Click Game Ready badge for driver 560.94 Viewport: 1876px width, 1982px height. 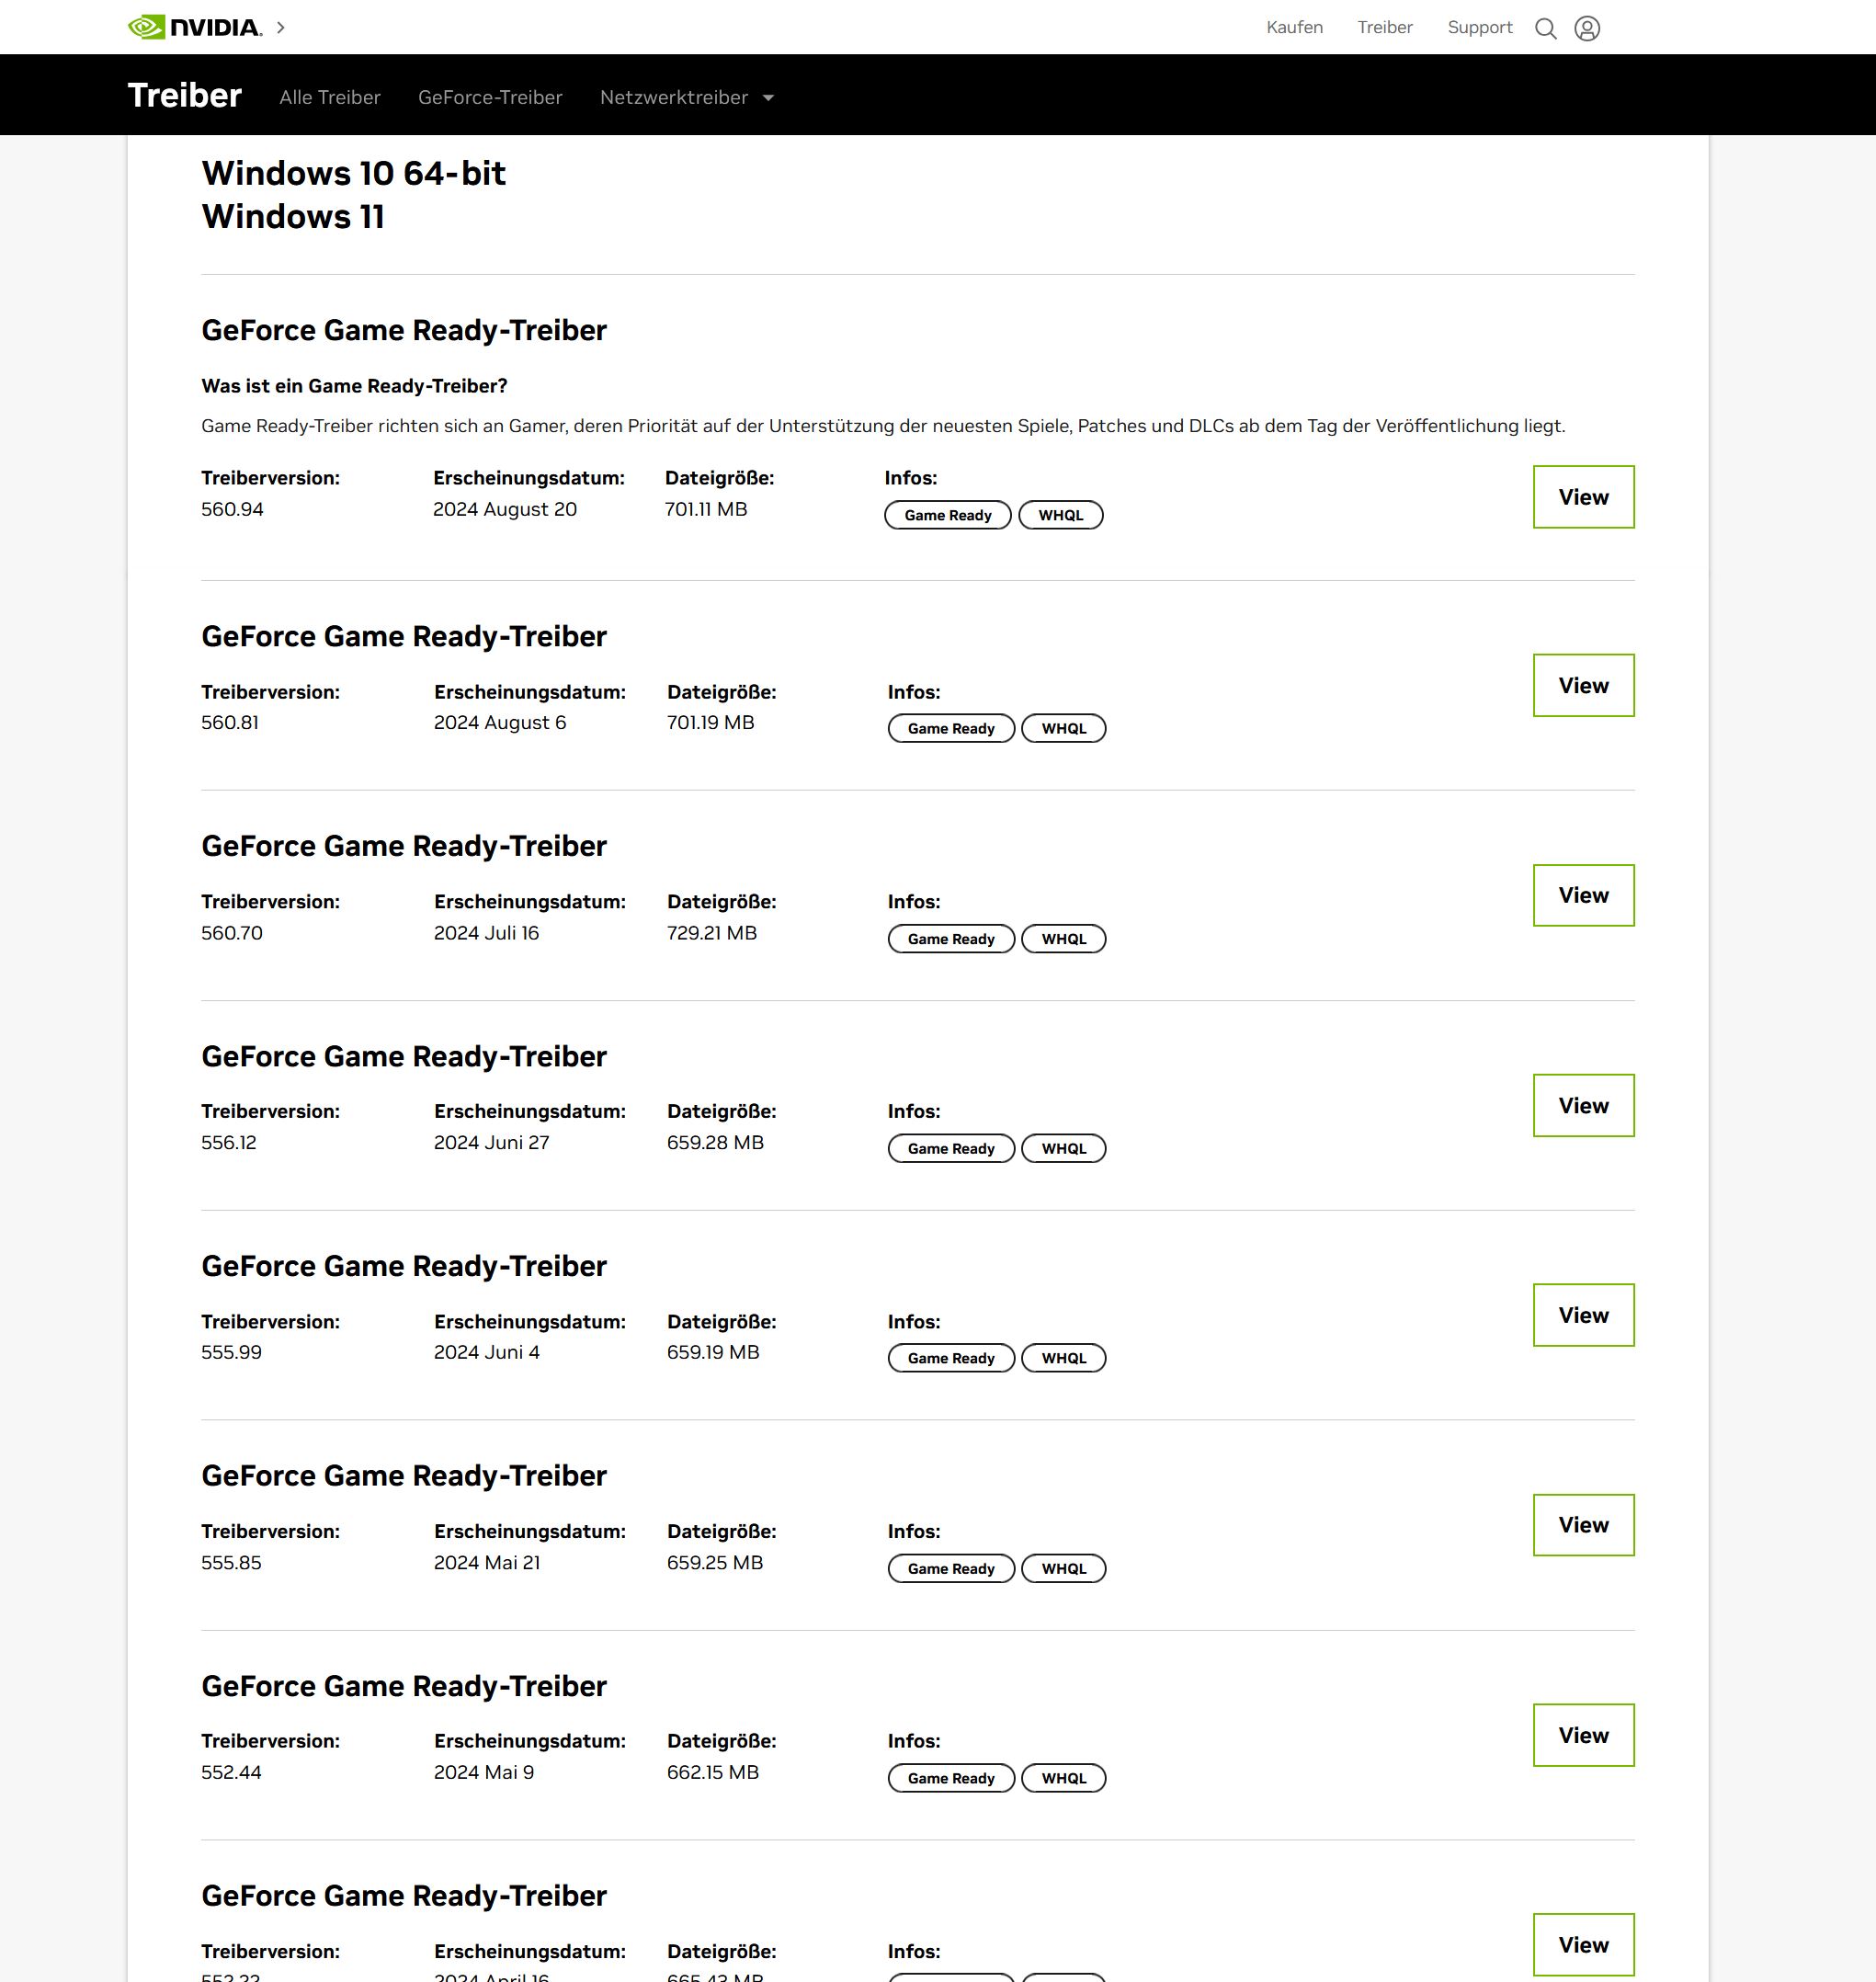[947, 515]
